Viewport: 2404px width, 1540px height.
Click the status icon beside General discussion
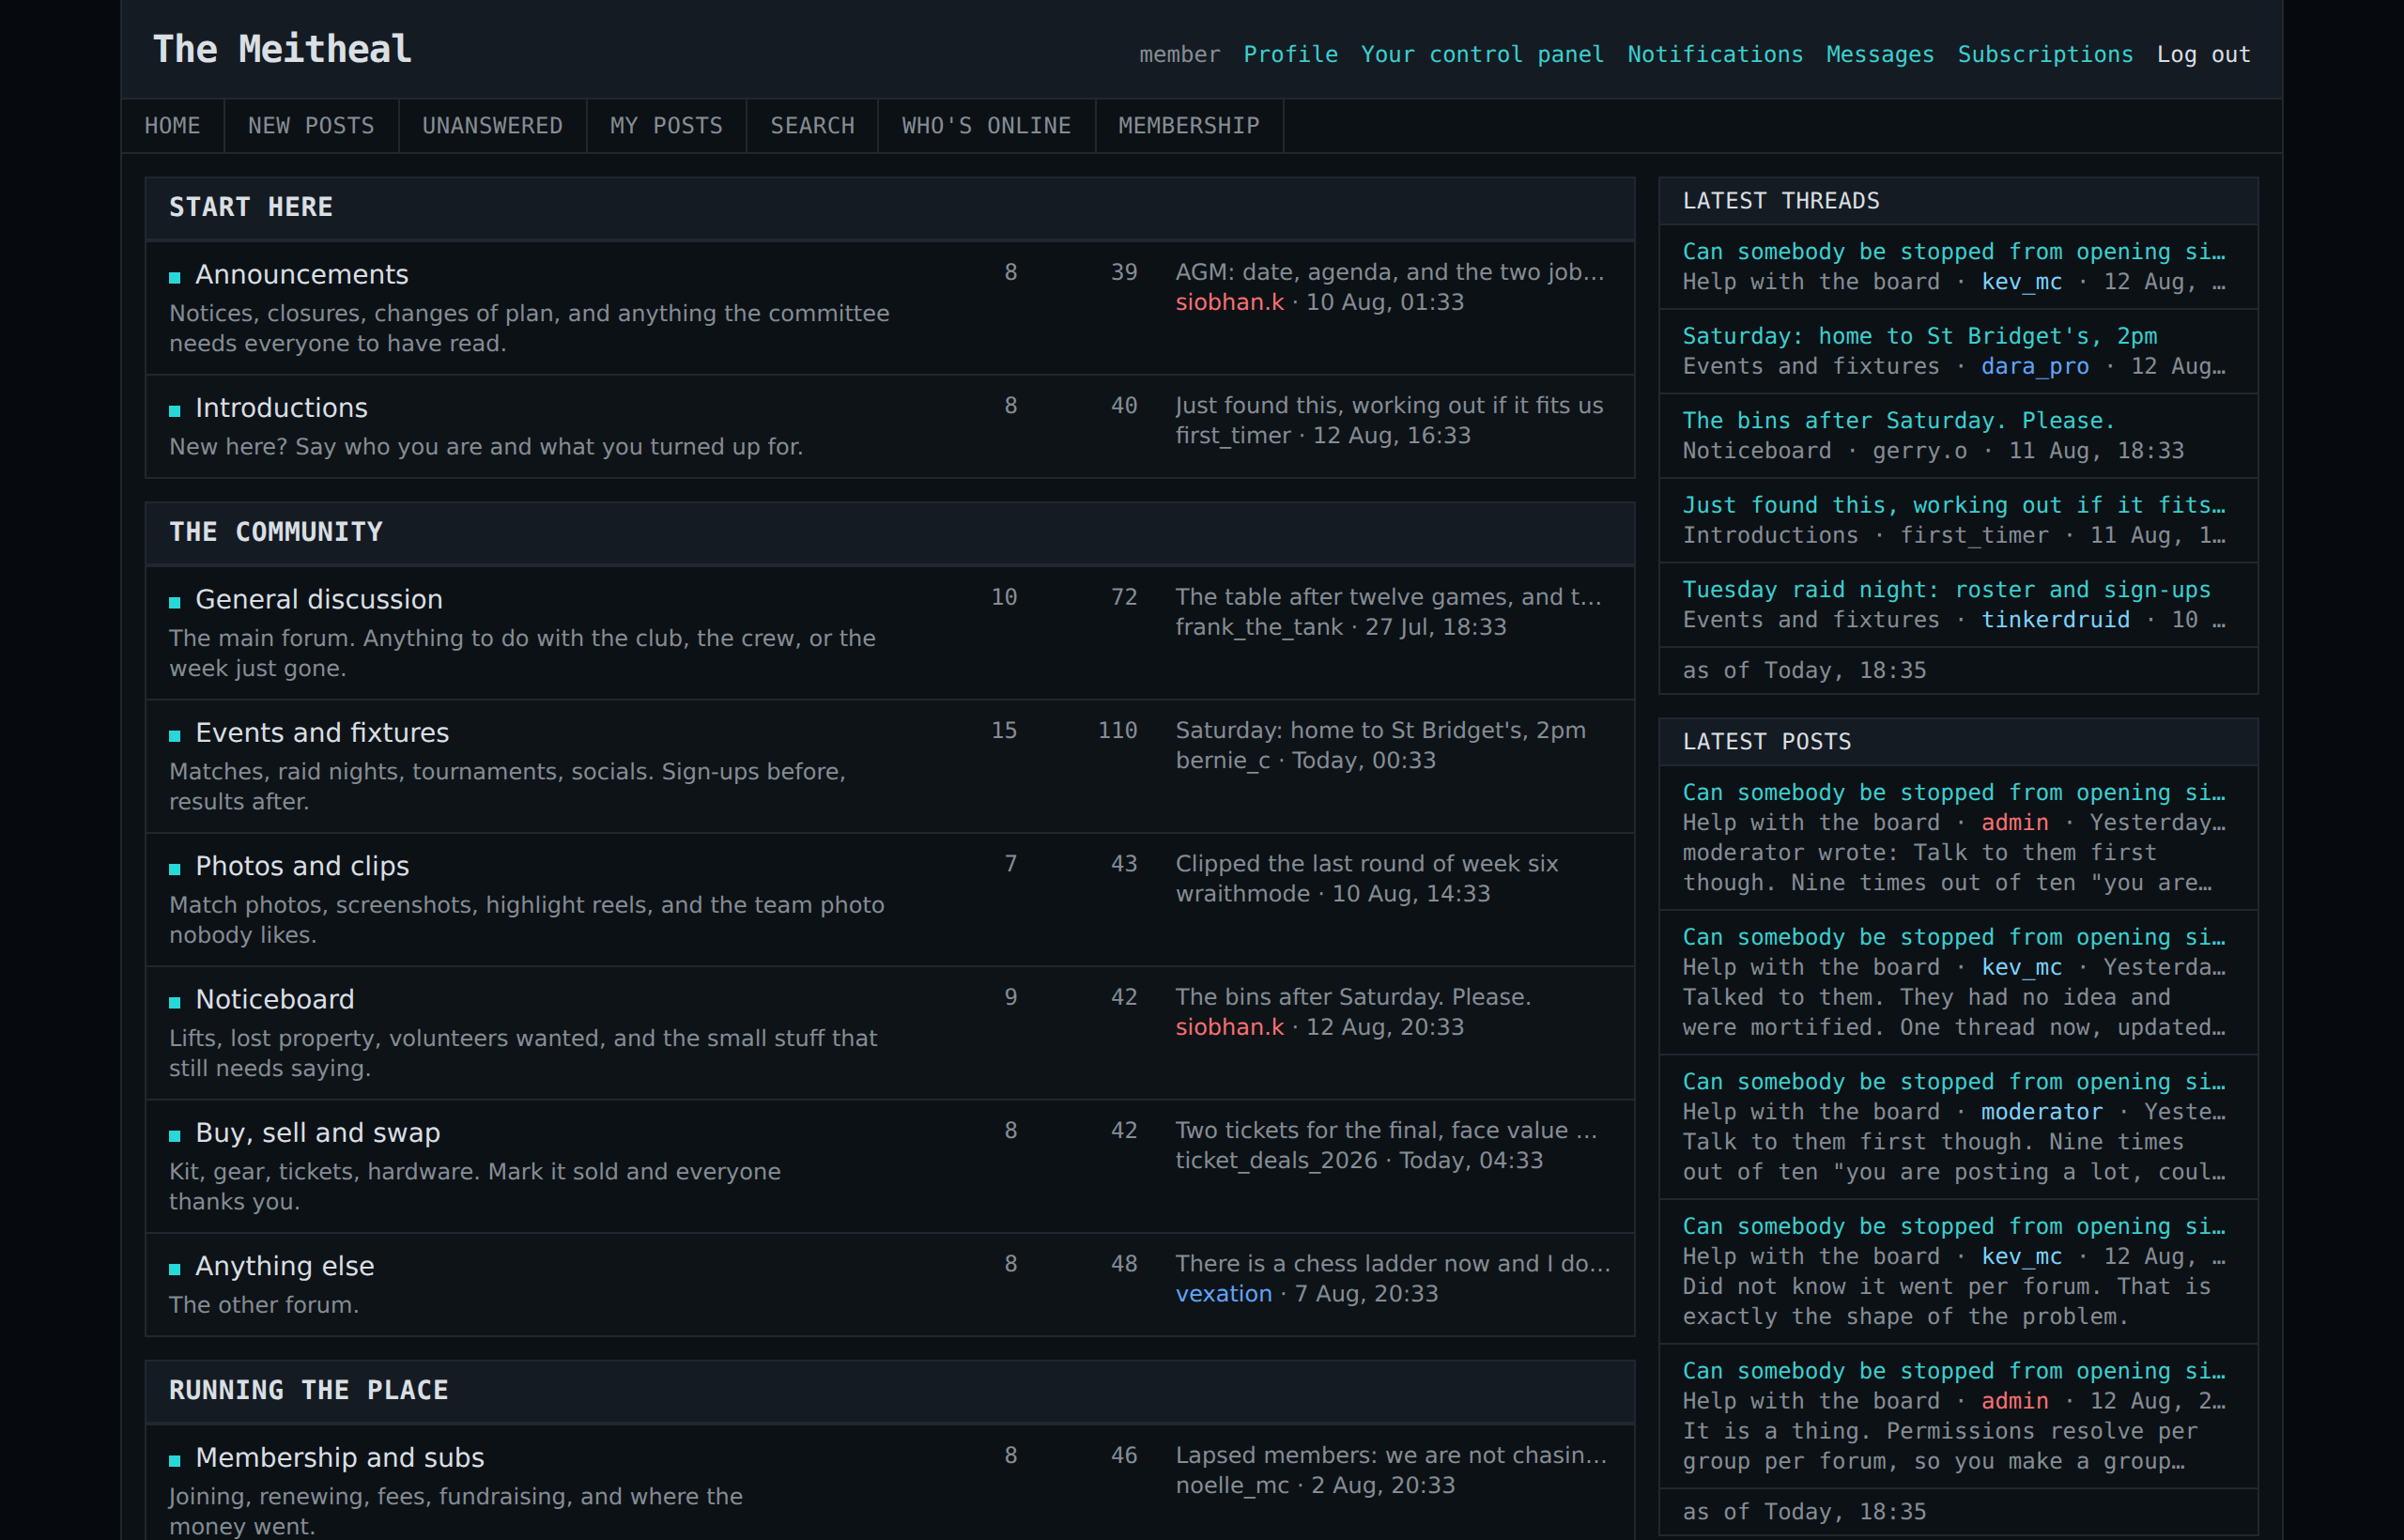[175, 602]
